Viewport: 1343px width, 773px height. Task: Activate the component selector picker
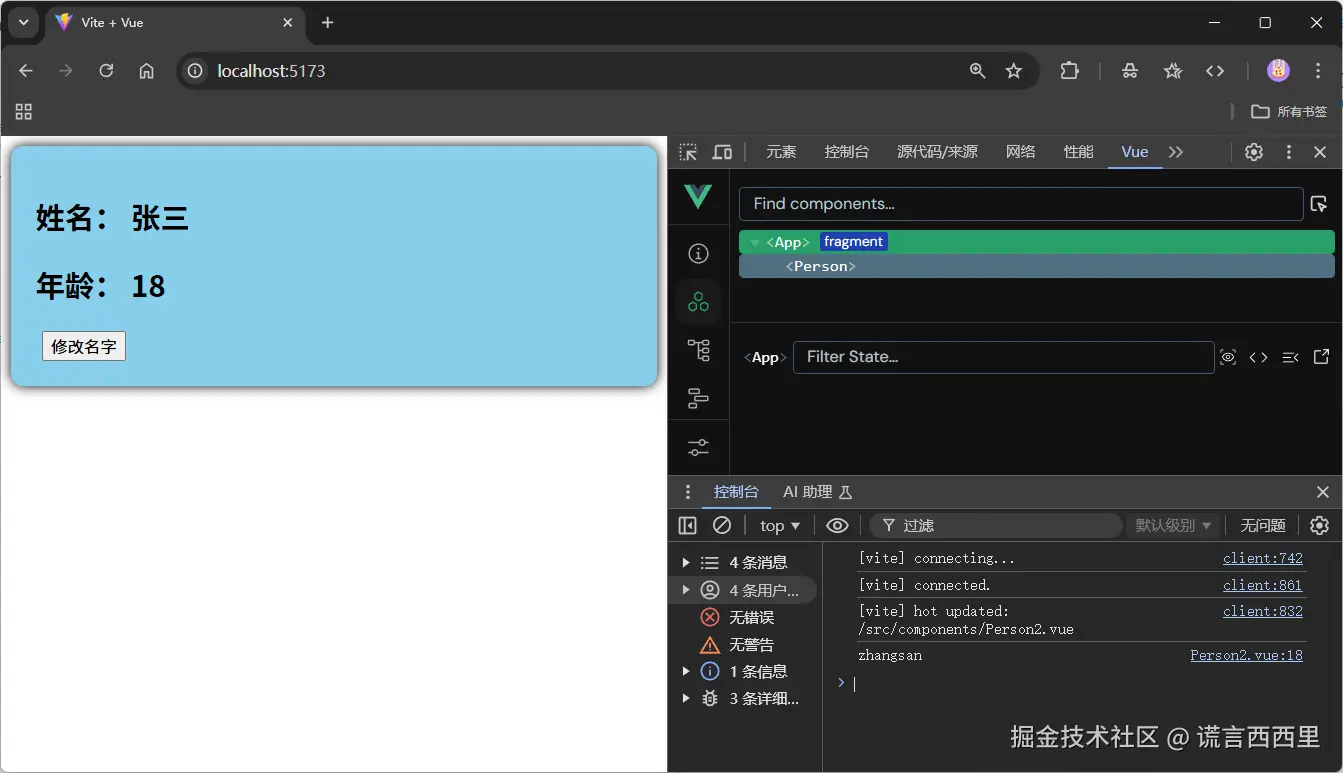pos(1318,204)
